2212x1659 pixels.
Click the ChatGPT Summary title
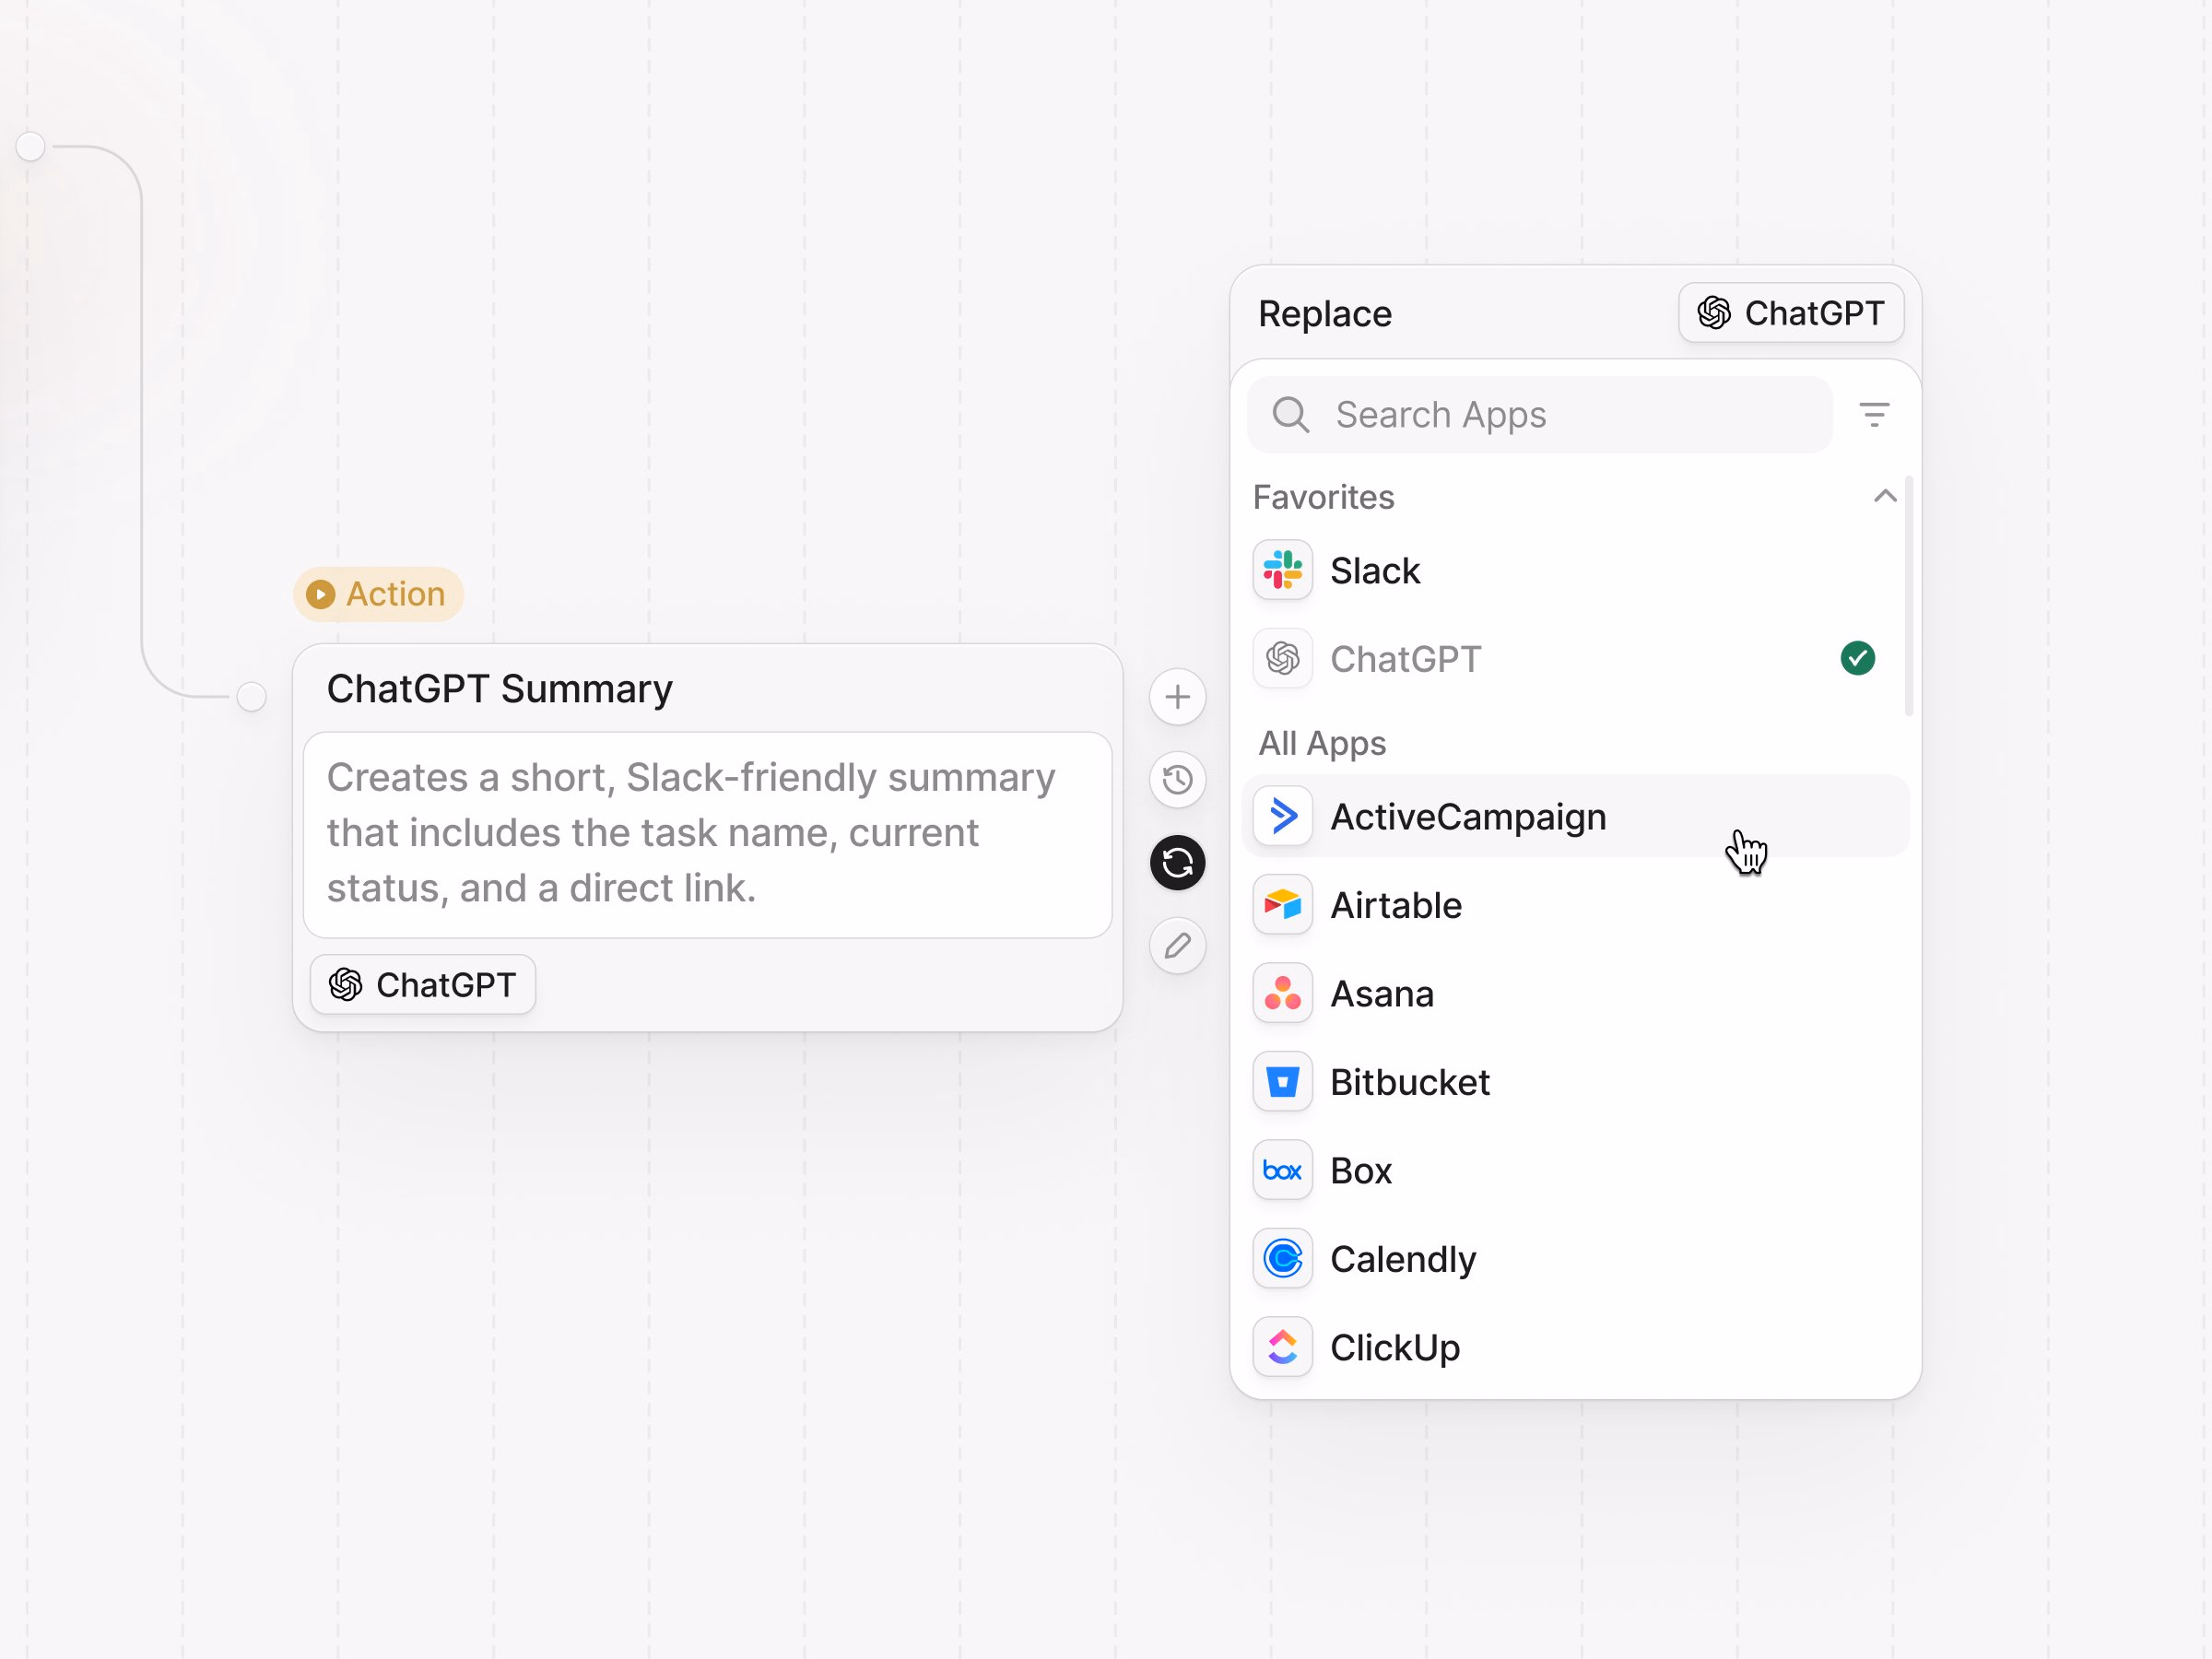(500, 689)
